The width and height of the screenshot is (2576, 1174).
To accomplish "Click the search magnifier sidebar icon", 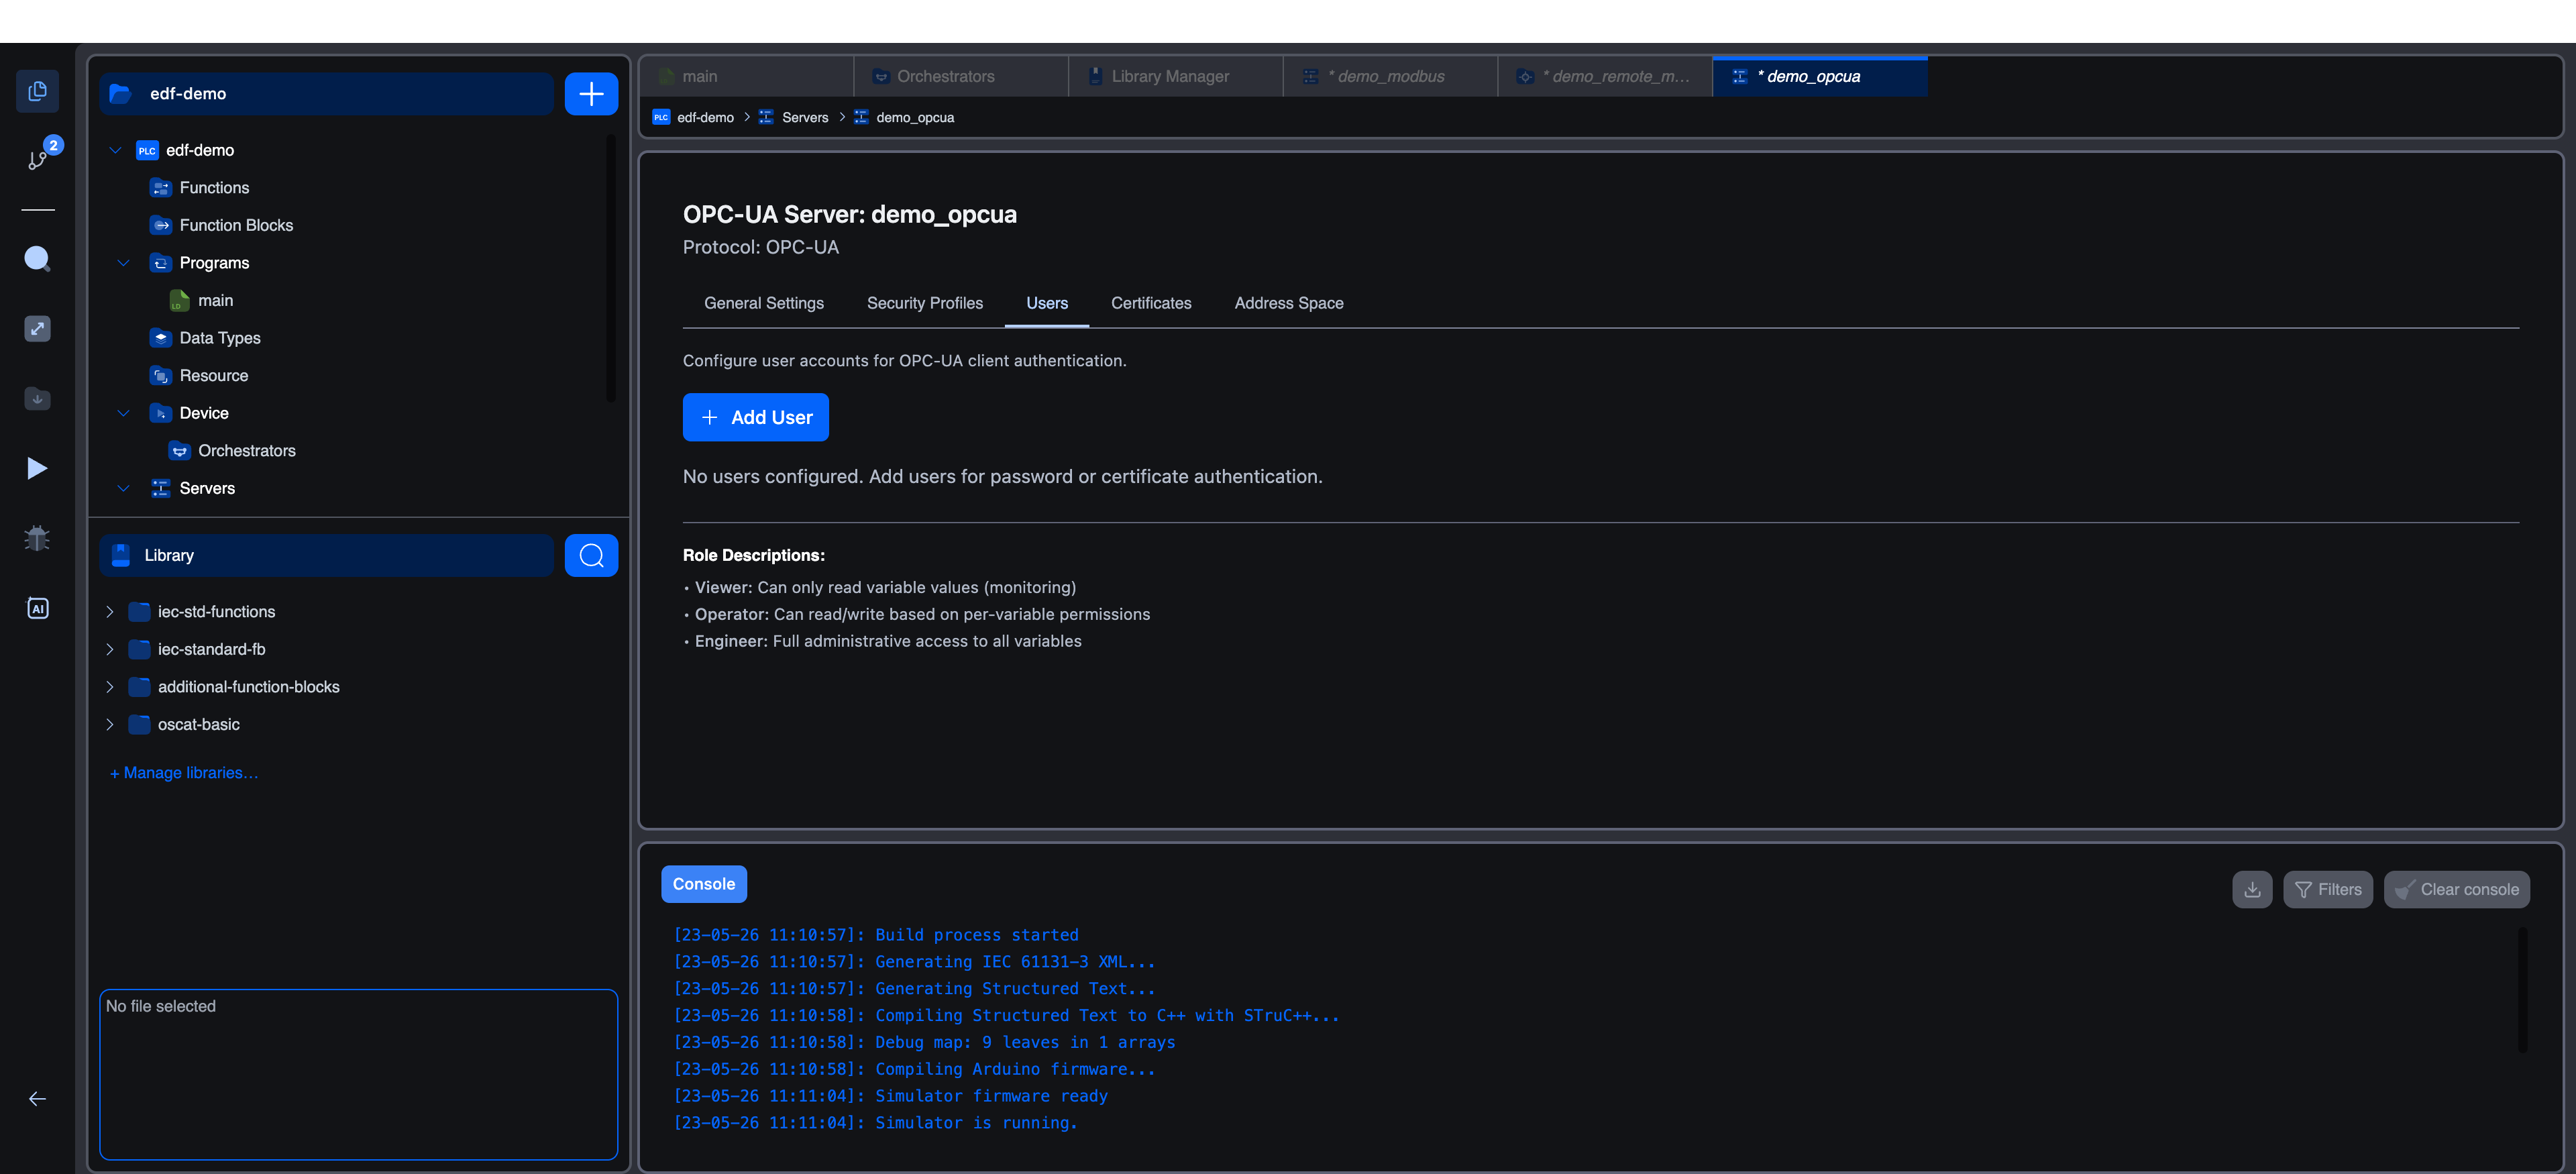I will pos(37,259).
